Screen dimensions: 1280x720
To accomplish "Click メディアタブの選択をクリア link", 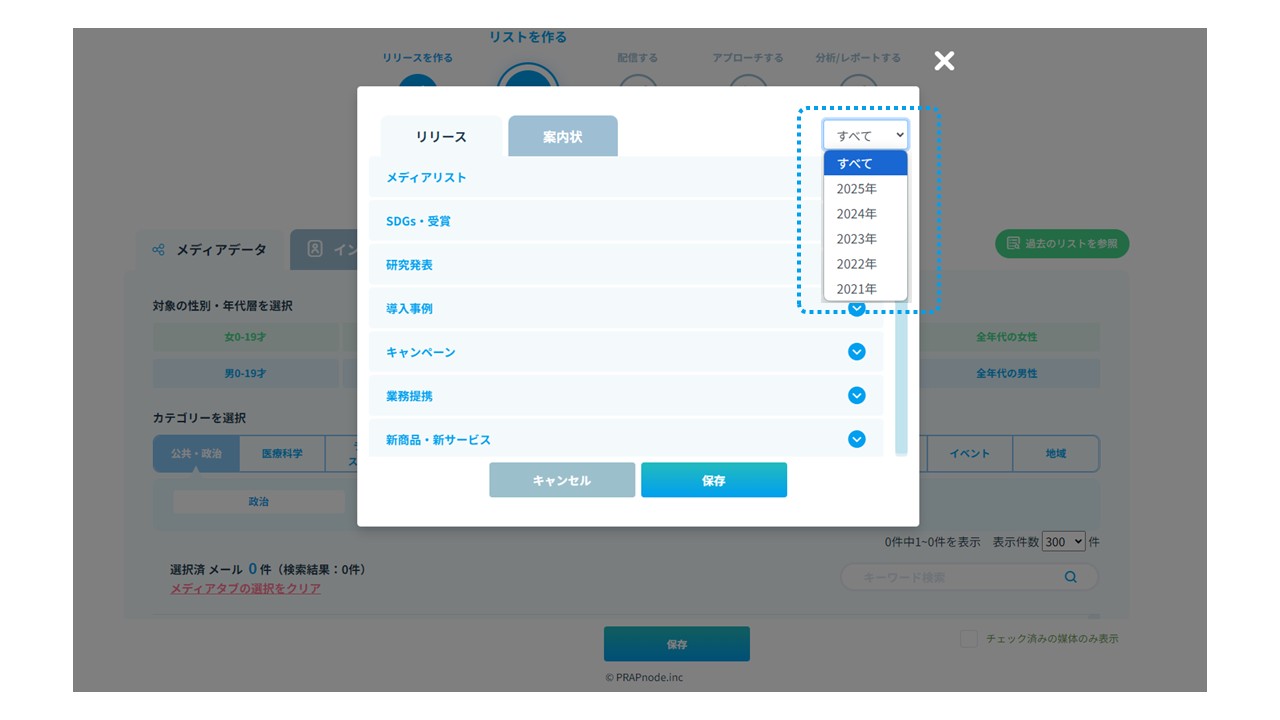I will point(246,589).
